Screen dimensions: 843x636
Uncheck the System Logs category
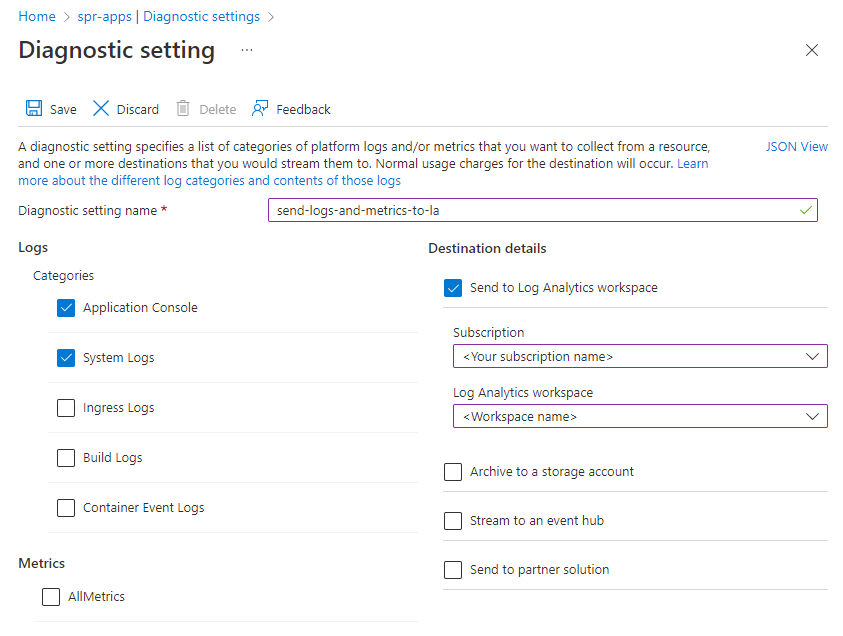tap(67, 358)
